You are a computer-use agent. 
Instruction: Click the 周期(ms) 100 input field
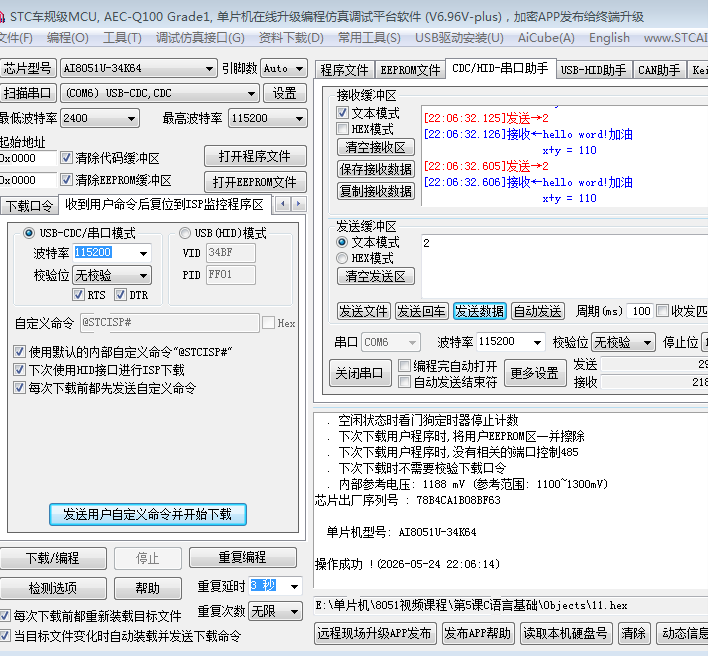[x=640, y=311]
